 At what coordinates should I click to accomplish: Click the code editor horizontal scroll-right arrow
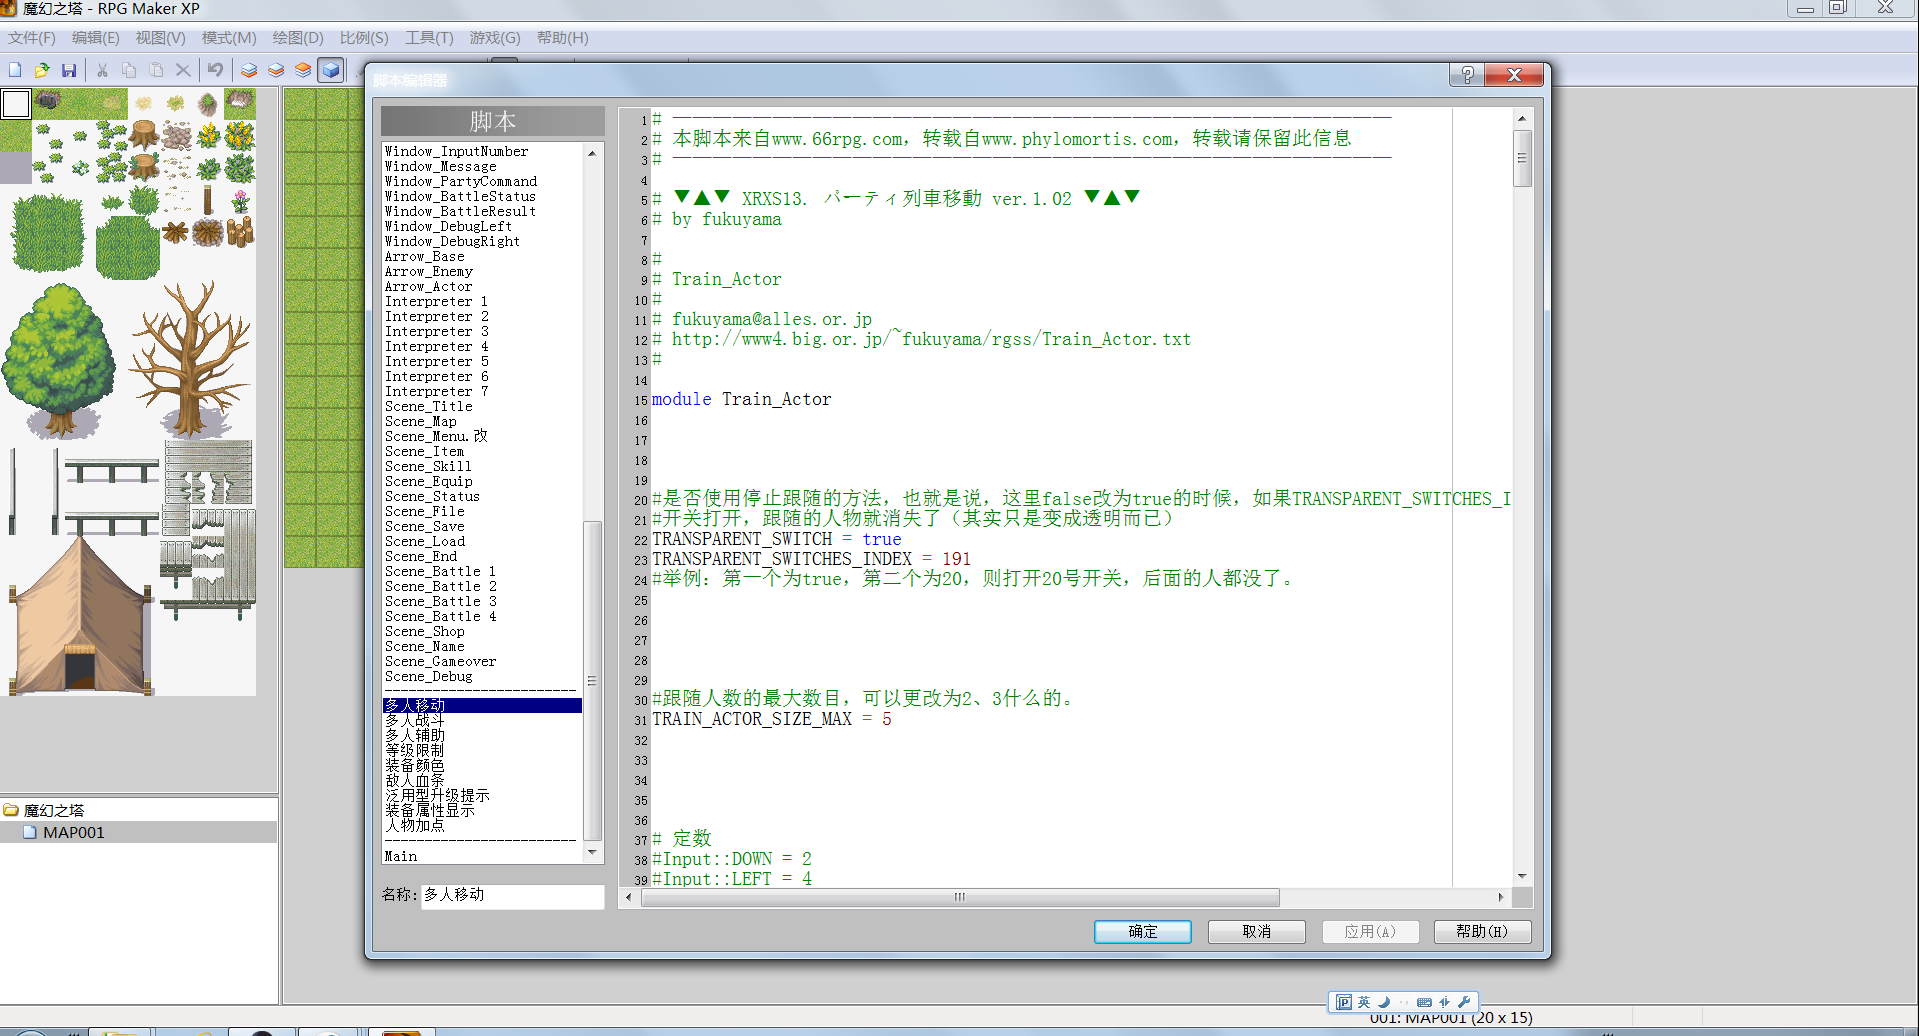[x=1500, y=897]
